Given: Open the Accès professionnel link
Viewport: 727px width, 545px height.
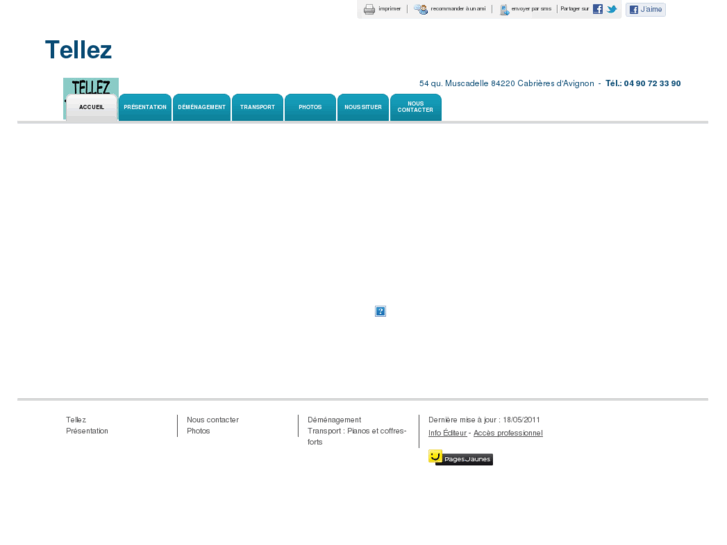Looking at the screenshot, I should [x=508, y=433].
